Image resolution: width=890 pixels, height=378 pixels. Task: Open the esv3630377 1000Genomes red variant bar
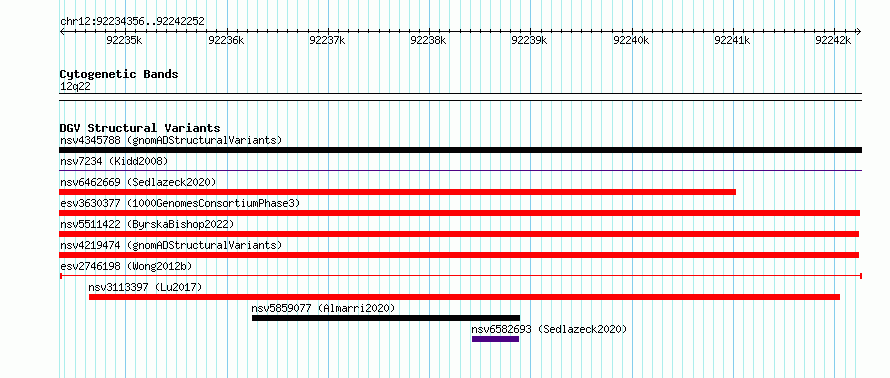(460, 213)
